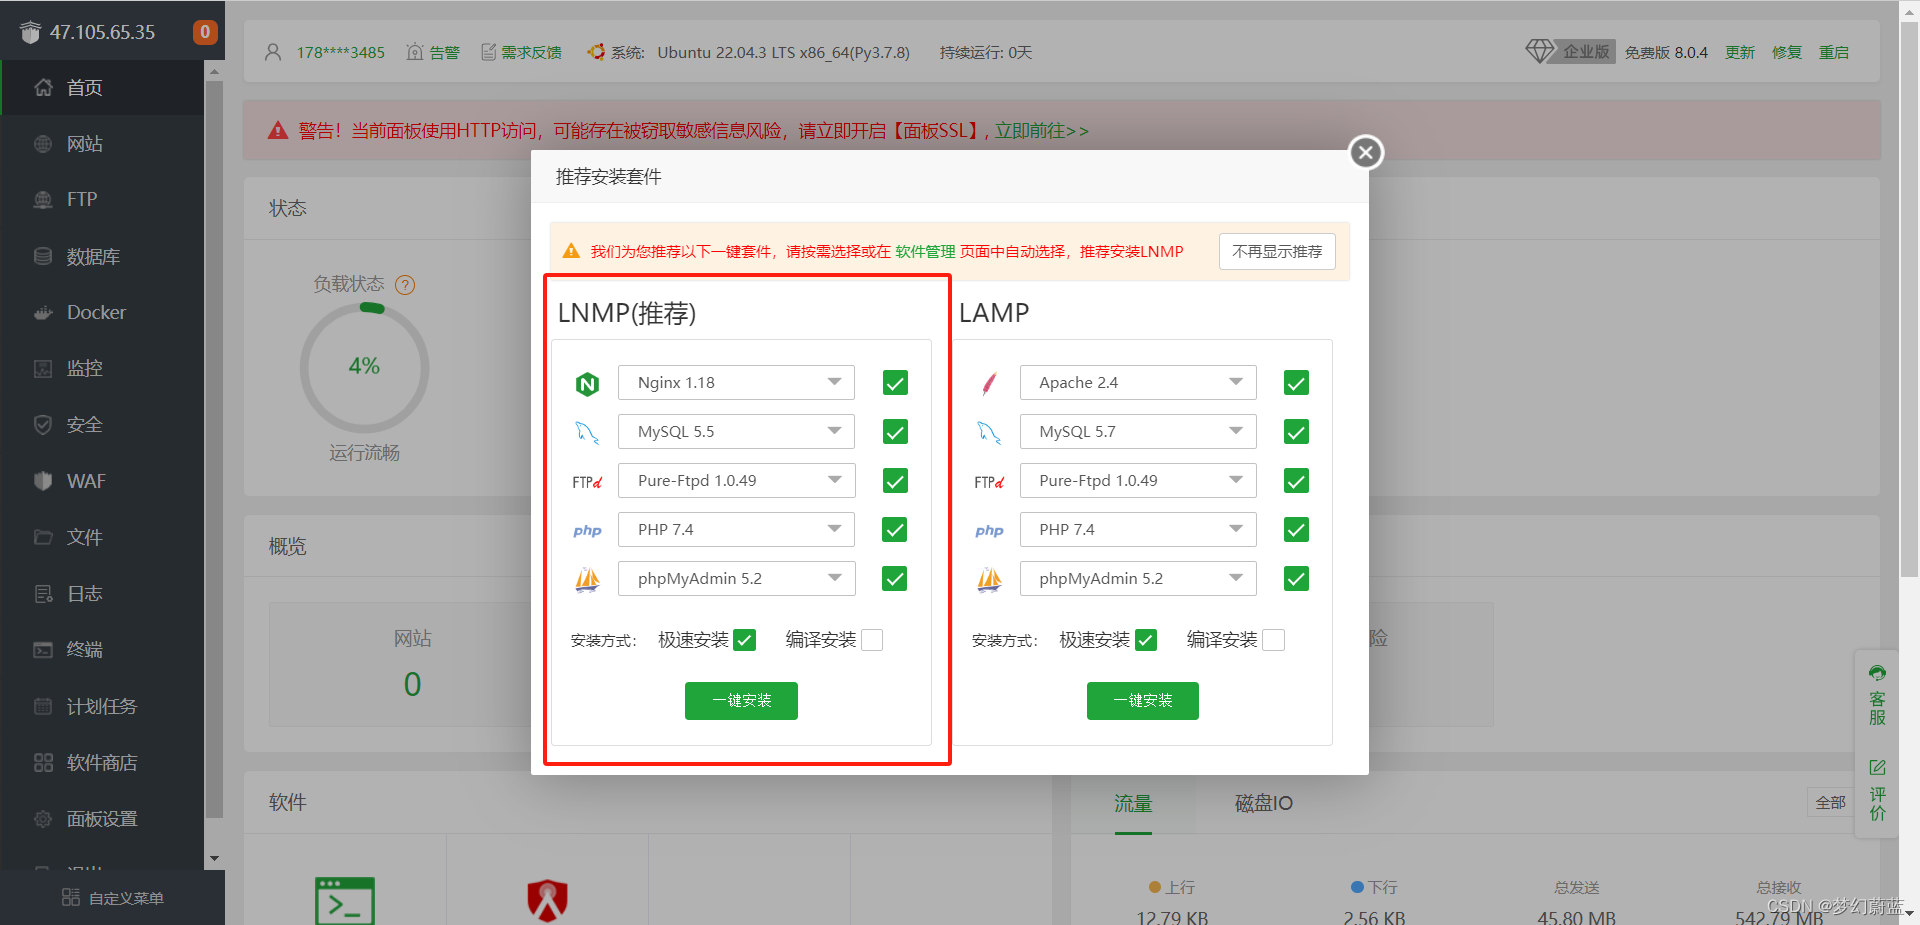This screenshot has height=925, width=1920.
Task: Toggle 极速安装 checkbox under LNMP
Action: pos(744,640)
